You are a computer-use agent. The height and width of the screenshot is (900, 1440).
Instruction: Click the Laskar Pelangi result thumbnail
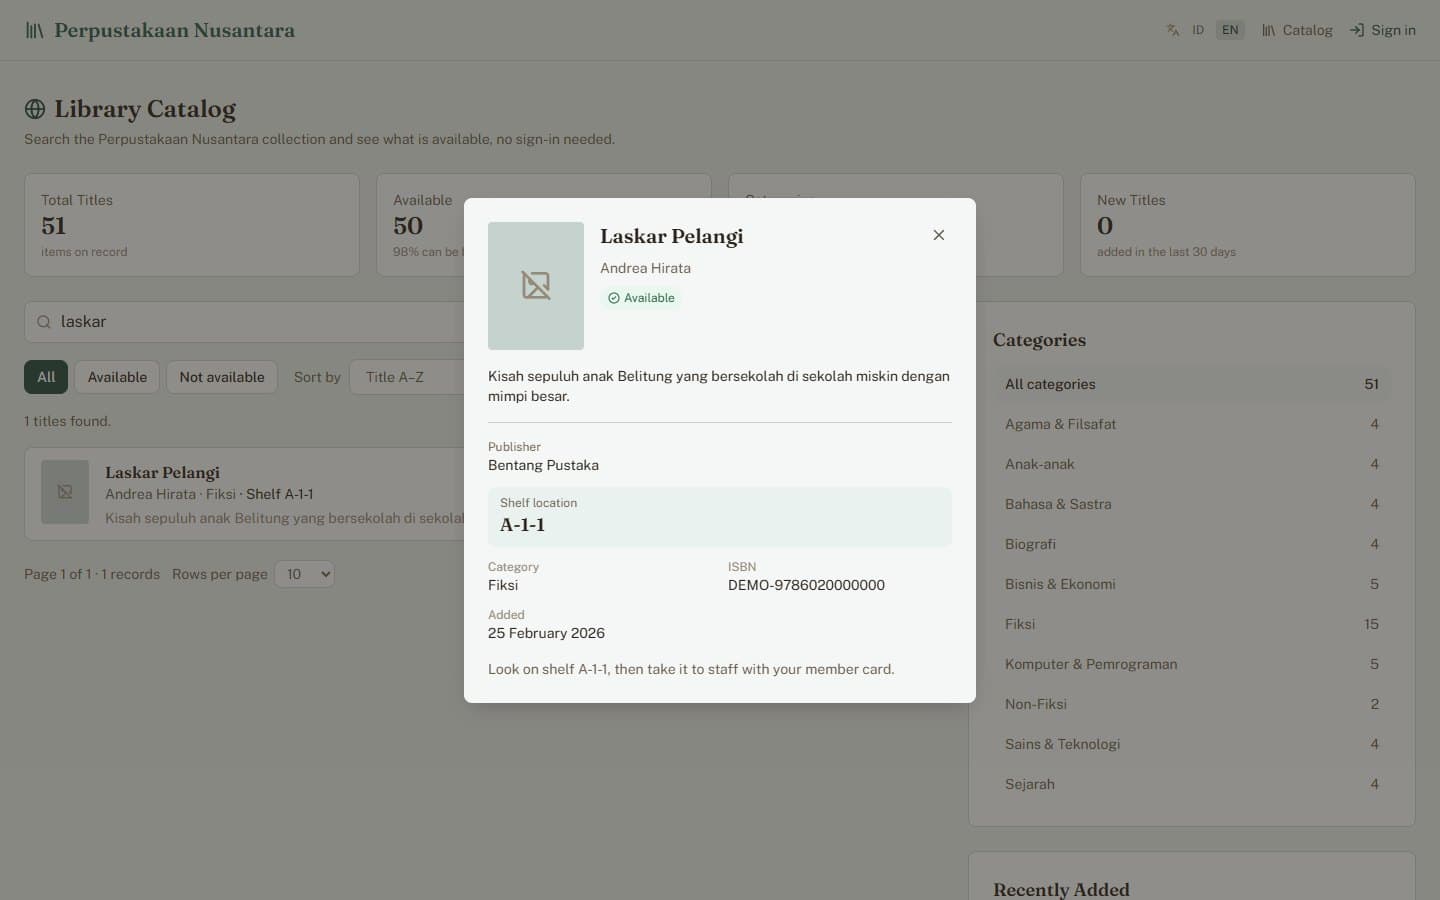[65, 492]
